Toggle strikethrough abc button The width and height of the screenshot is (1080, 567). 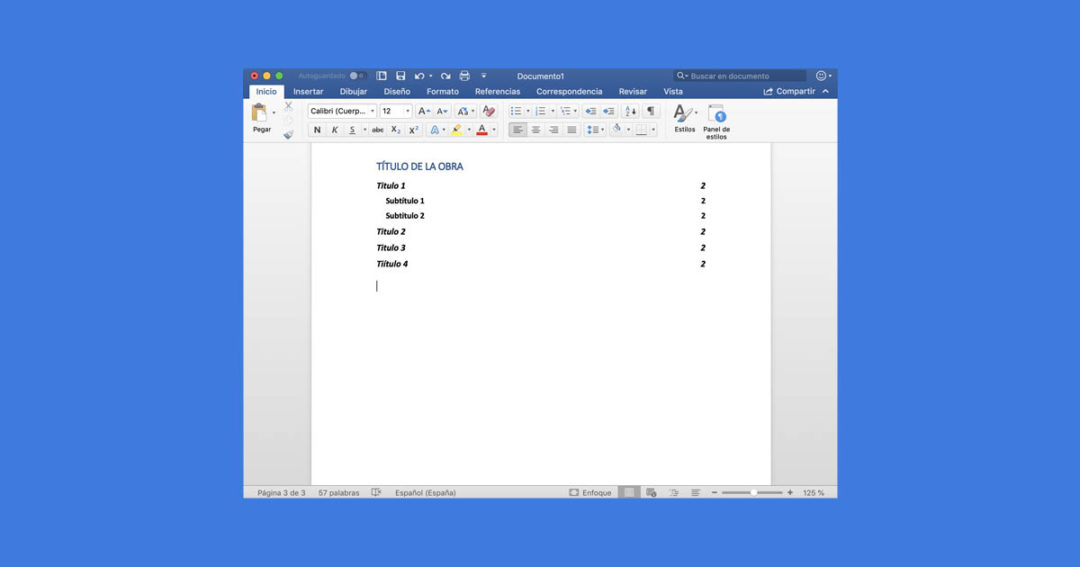click(x=377, y=130)
